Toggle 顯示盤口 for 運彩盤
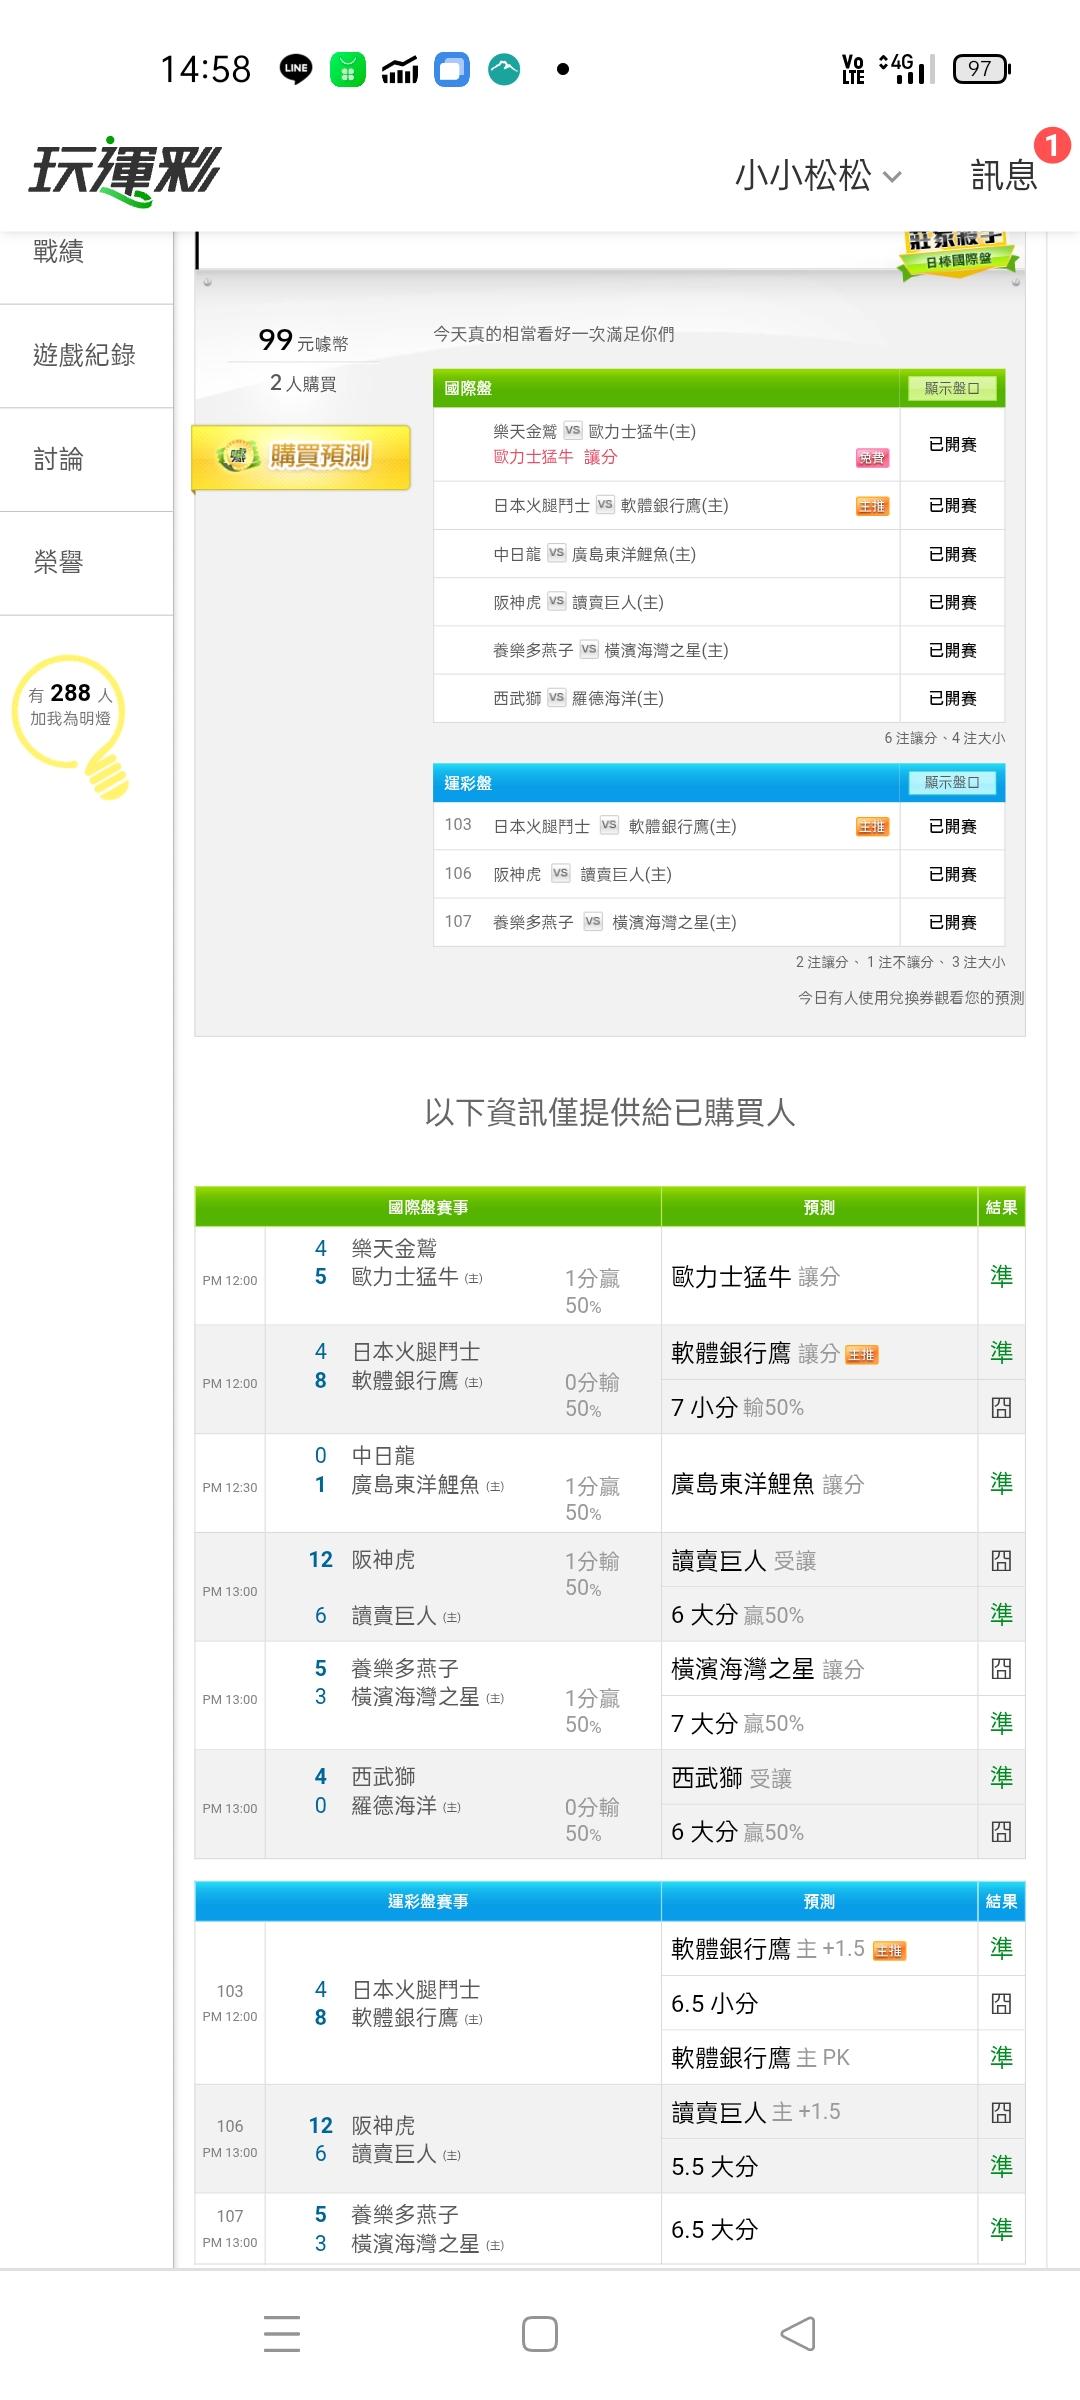 pyautogui.click(x=951, y=783)
